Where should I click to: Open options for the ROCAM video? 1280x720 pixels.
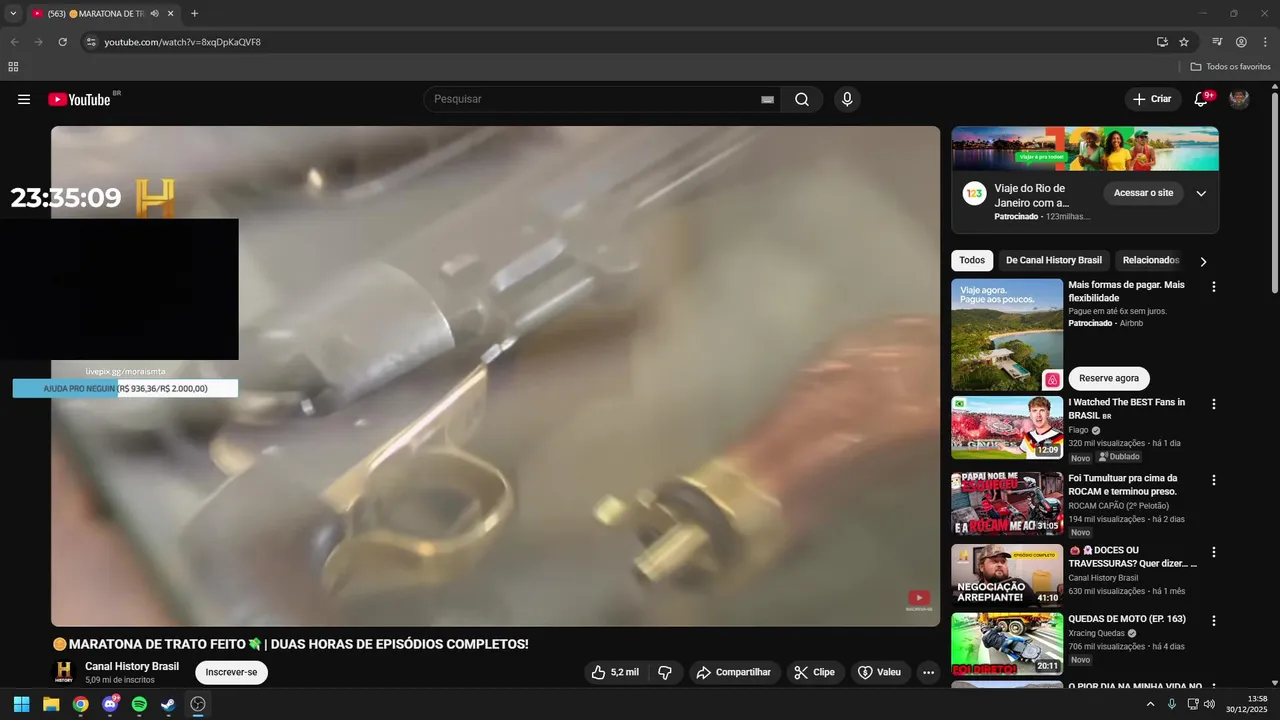pos(1214,480)
